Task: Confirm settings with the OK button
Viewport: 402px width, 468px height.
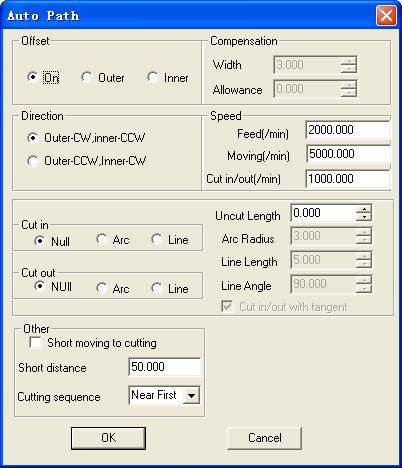Action: point(108,438)
